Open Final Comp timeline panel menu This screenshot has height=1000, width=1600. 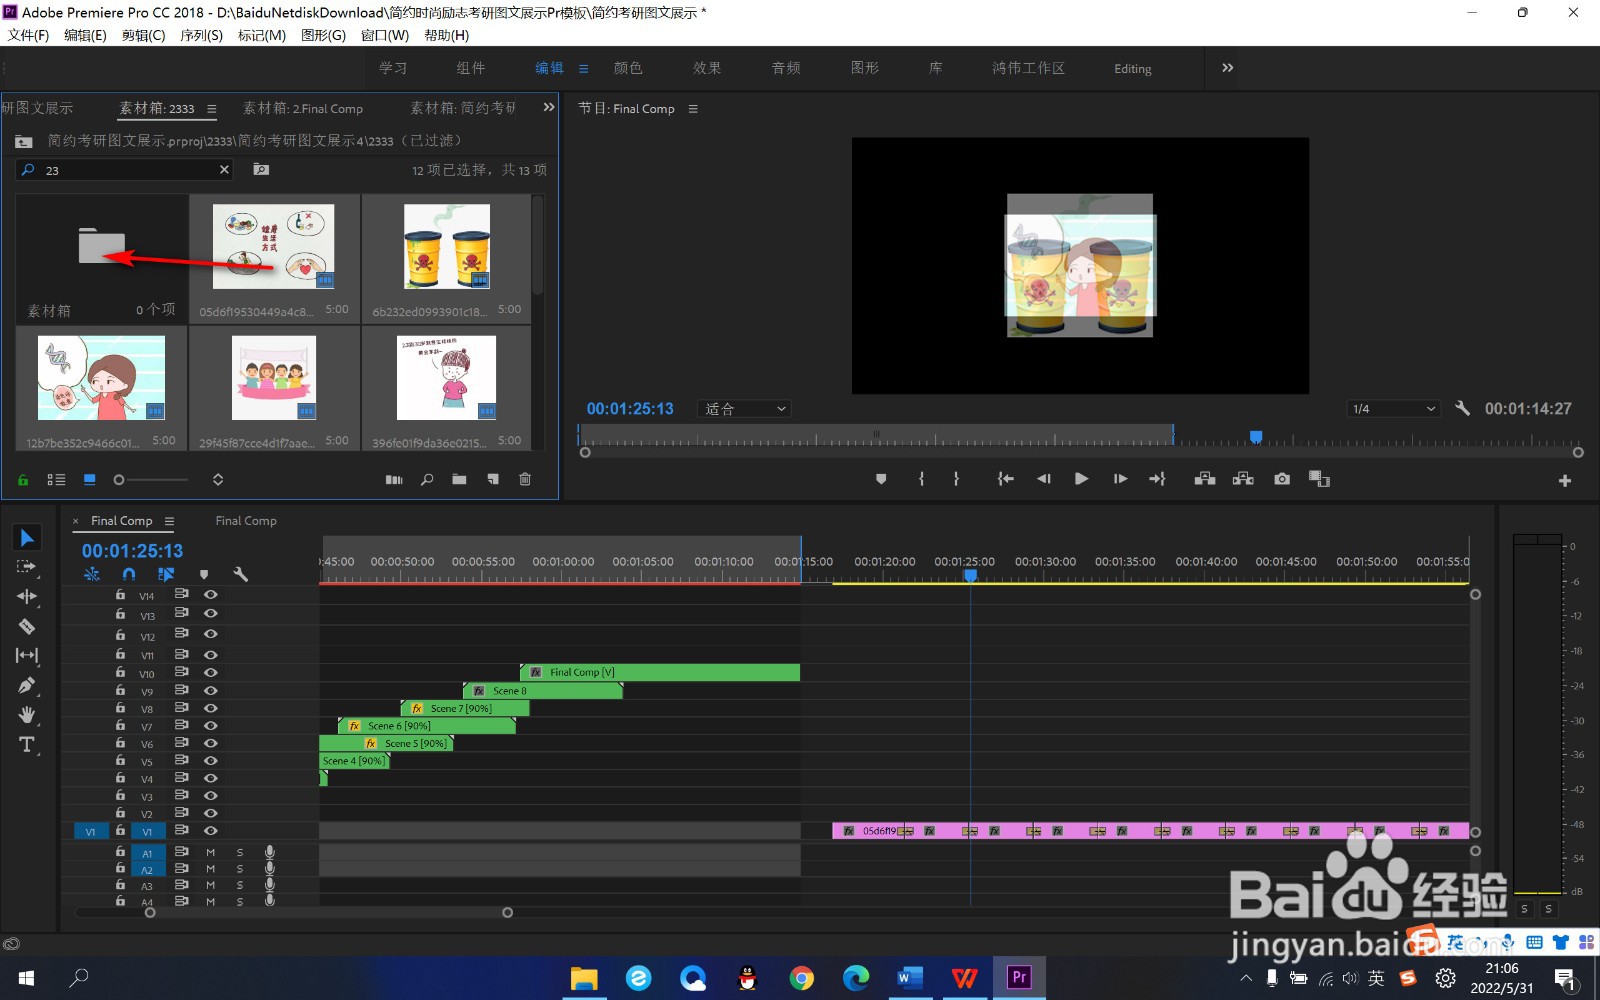tap(169, 521)
